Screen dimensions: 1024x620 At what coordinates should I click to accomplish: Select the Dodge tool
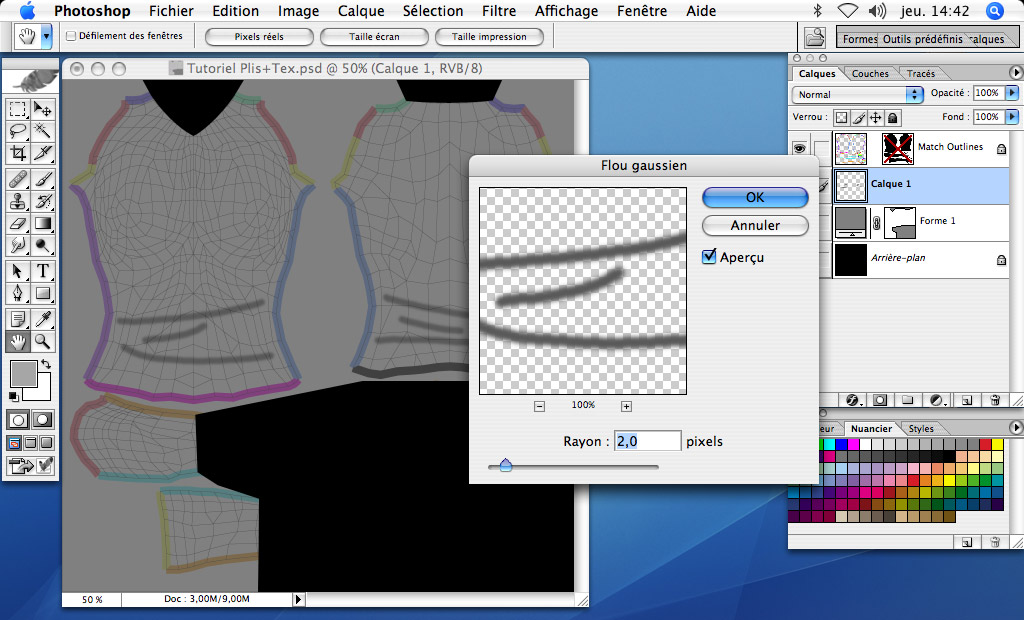[43, 246]
